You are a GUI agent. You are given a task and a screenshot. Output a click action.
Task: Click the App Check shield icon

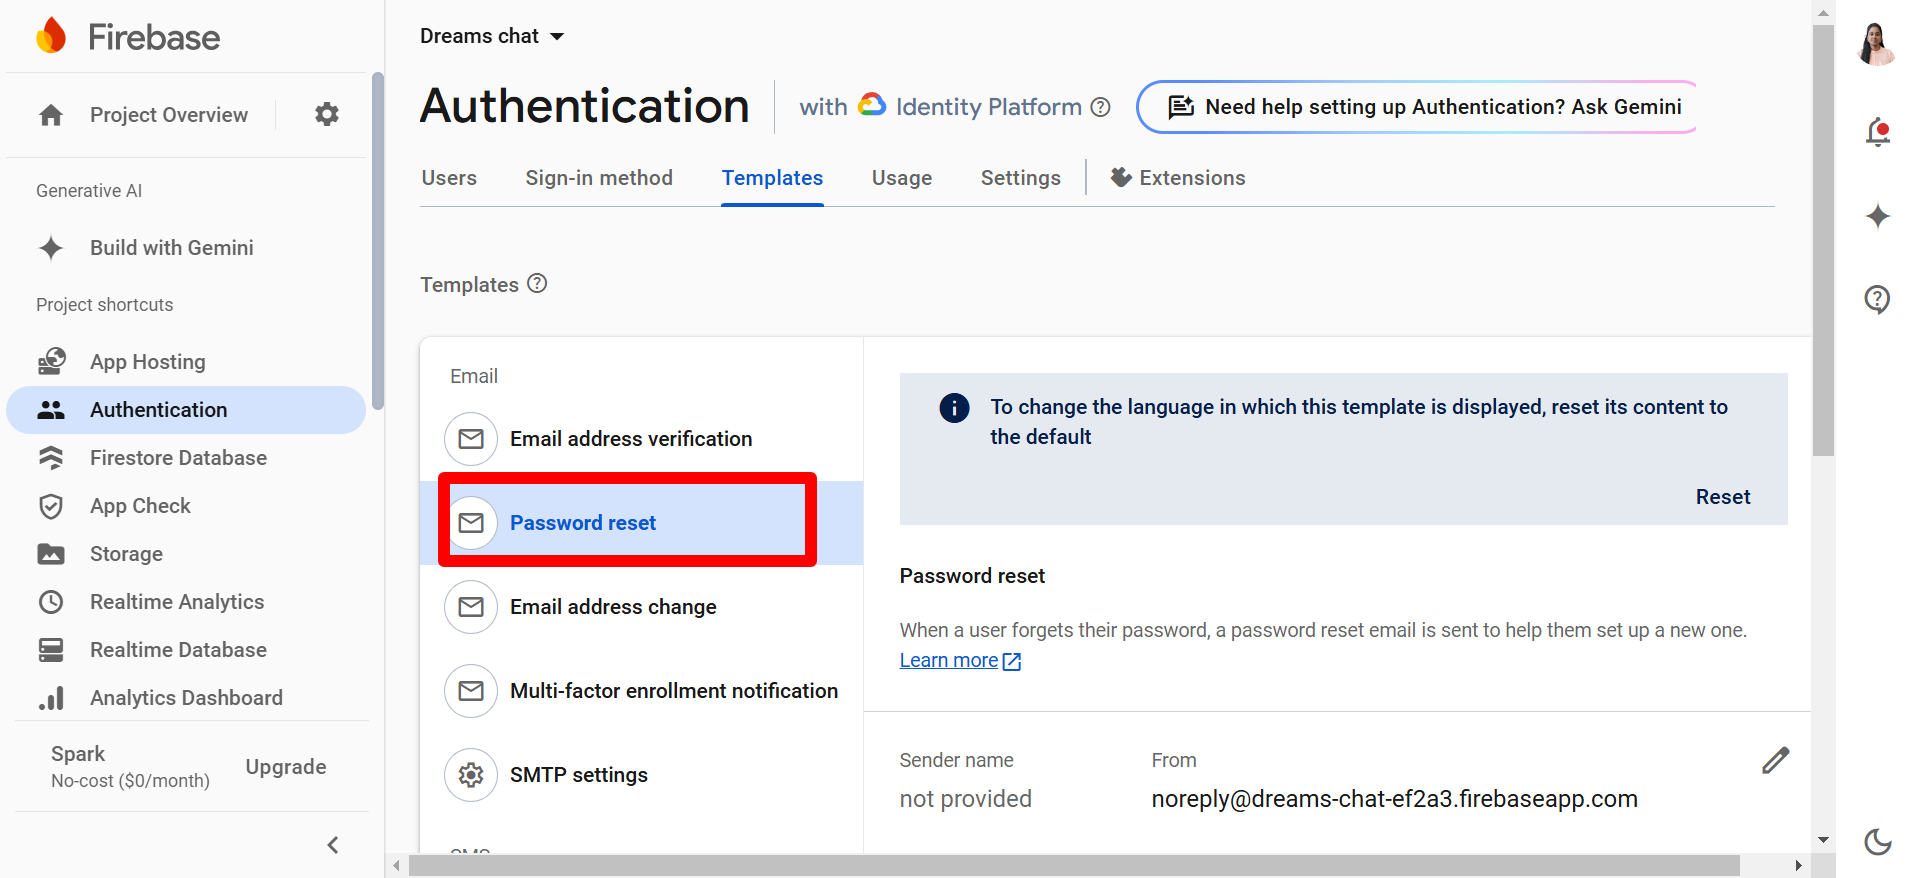pyautogui.click(x=51, y=506)
